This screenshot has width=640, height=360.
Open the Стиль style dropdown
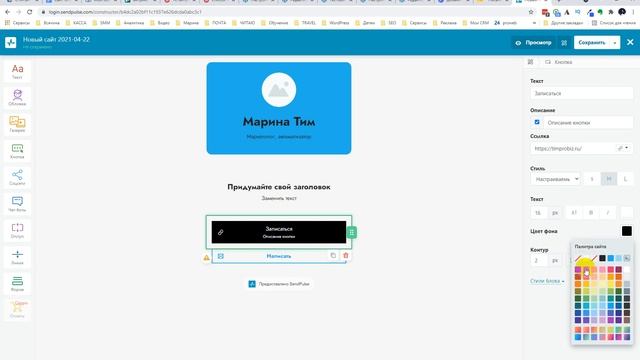[x=555, y=179]
